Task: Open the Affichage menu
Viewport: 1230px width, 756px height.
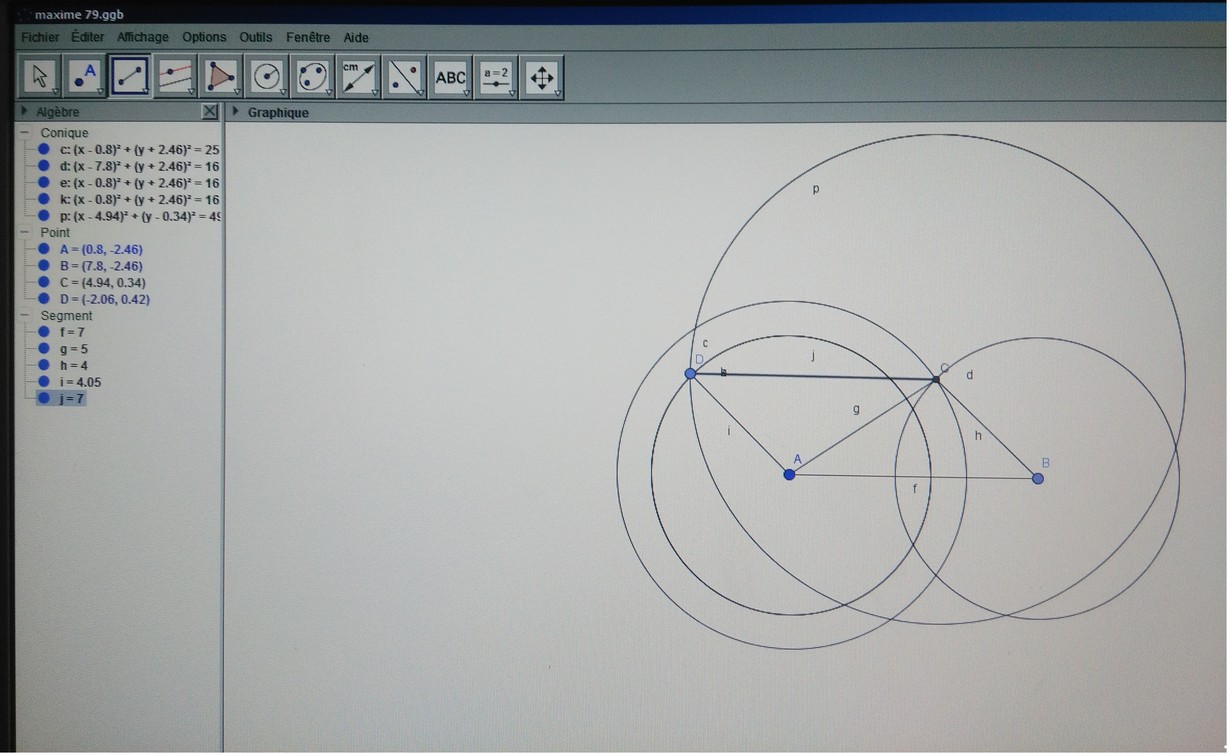Action: click(143, 37)
